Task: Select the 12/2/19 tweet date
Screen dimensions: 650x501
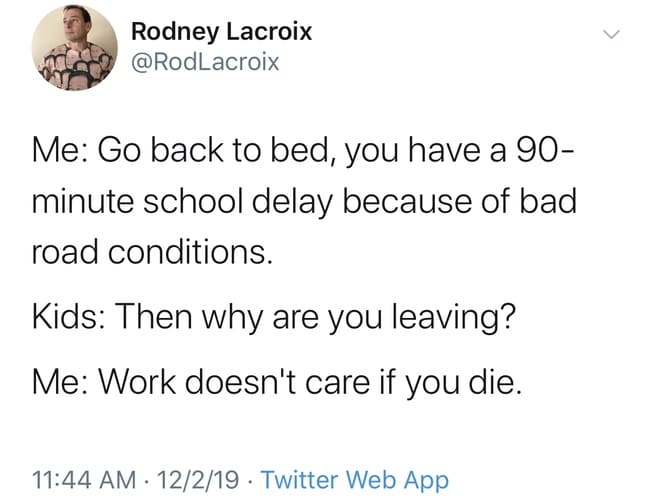Action: (198, 480)
